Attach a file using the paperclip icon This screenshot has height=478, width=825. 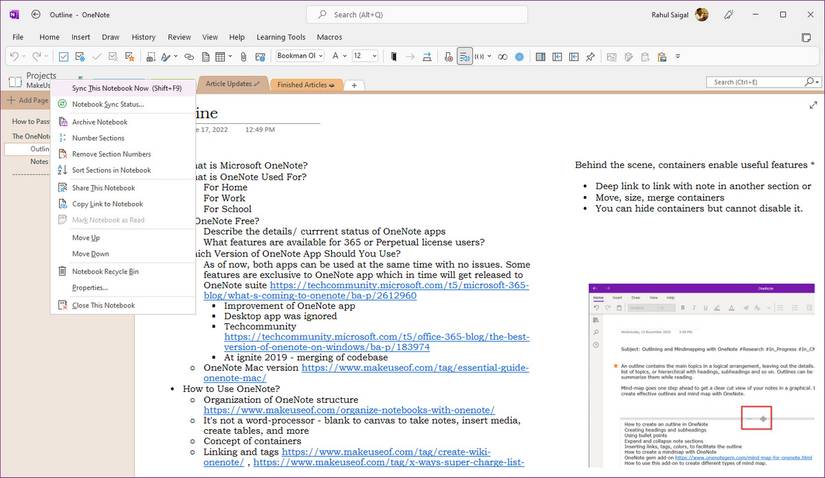243,56
